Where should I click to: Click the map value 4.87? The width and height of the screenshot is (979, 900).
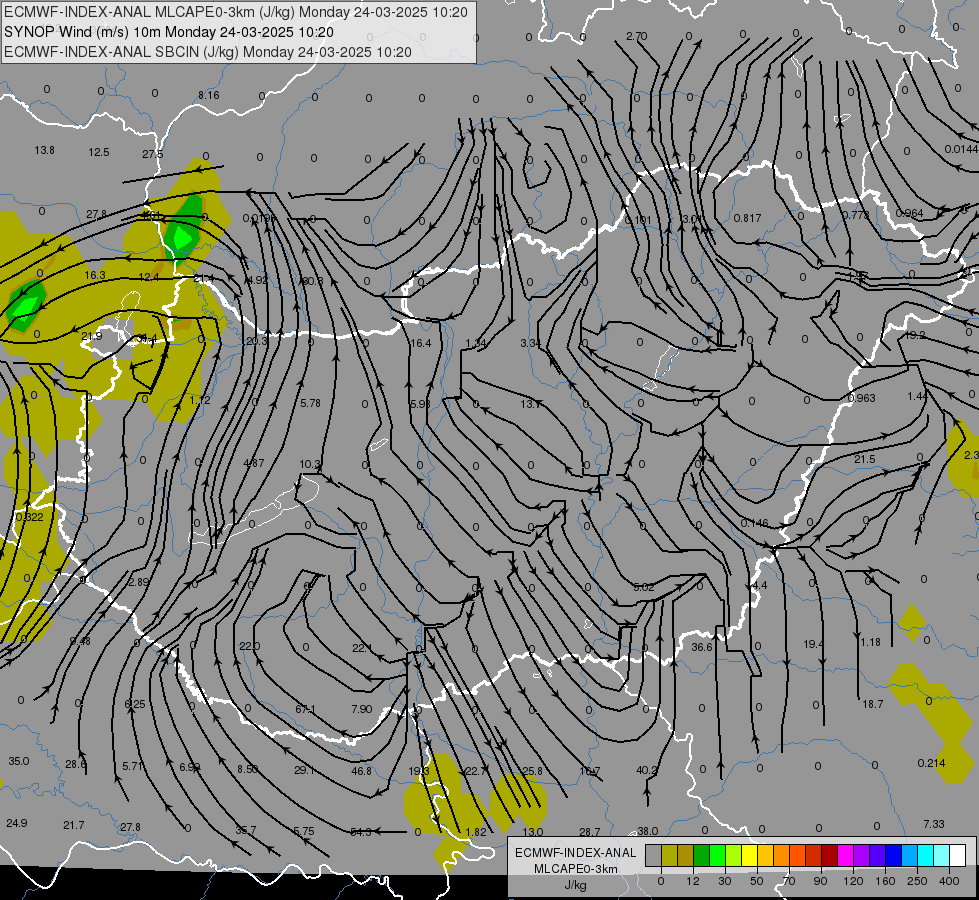pos(253,463)
